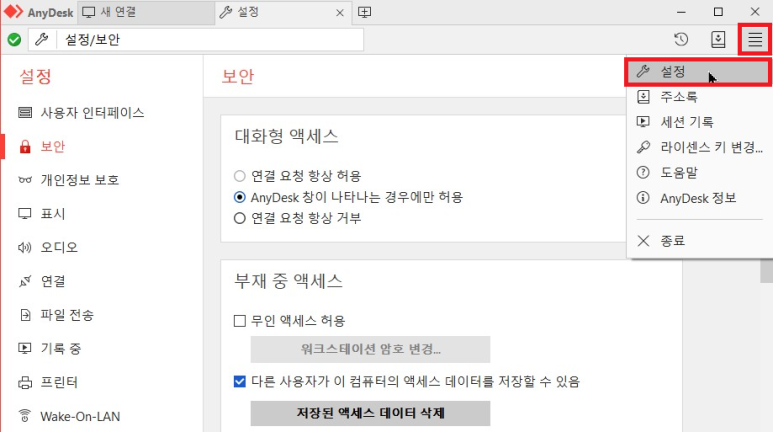Open 개인정보 보호 settings section

pyautogui.click(x=80, y=180)
